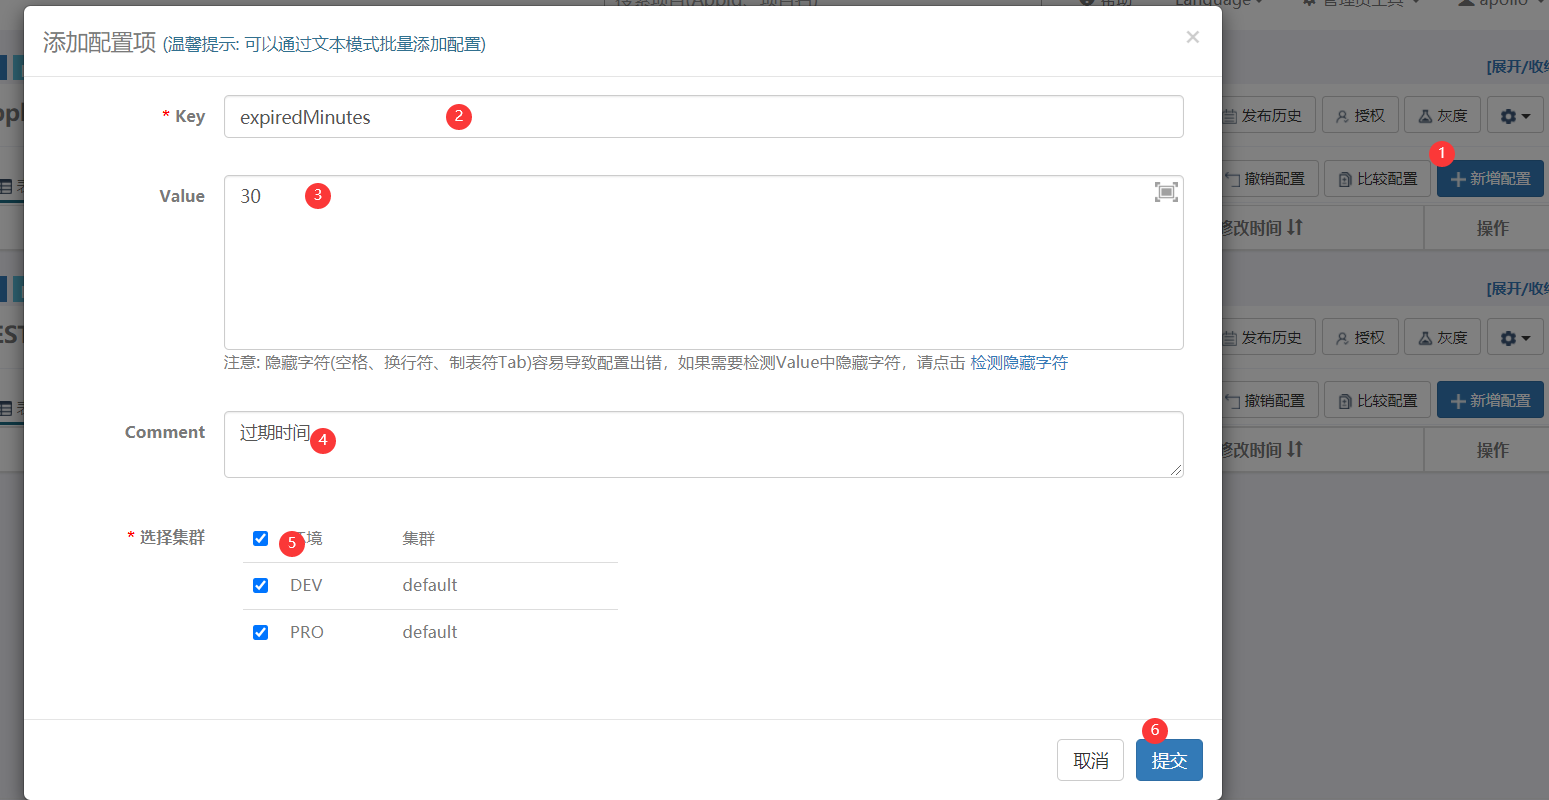Click the DEV environment label
The width and height of the screenshot is (1549, 800).
pyautogui.click(x=306, y=585)
